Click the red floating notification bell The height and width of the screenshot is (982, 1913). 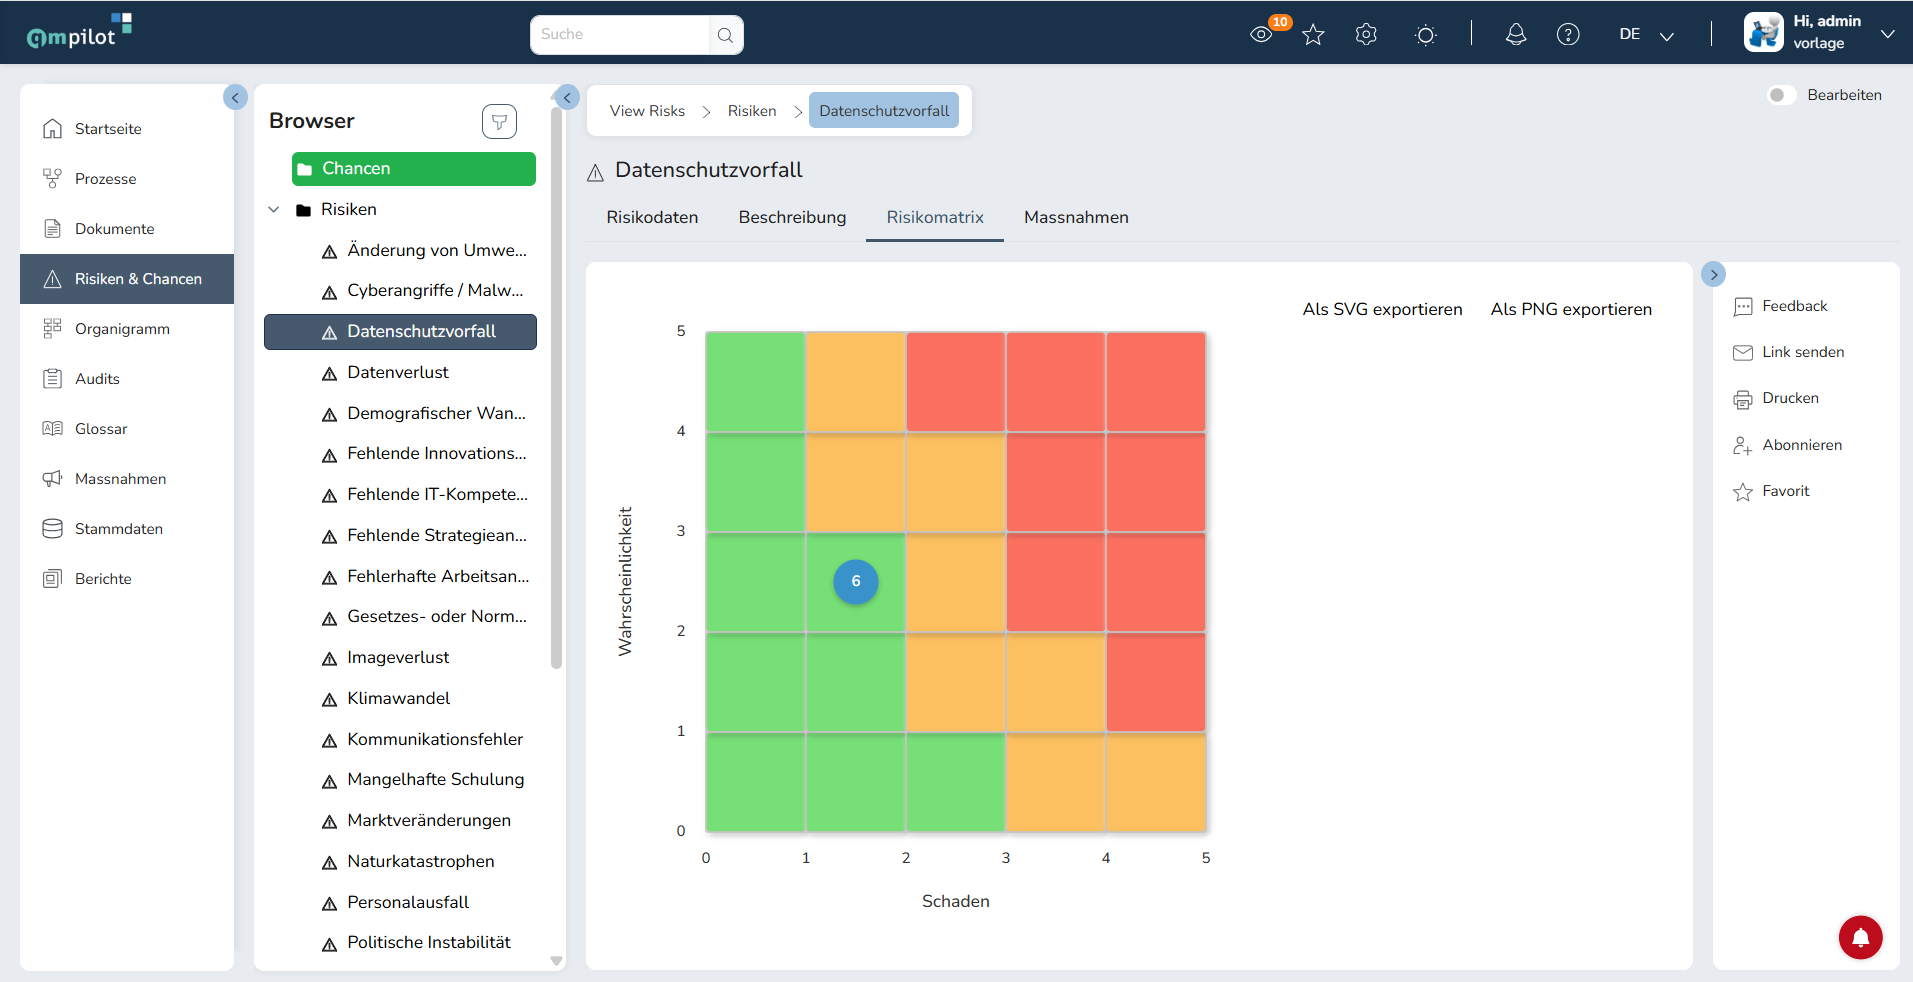(1860, 937)
